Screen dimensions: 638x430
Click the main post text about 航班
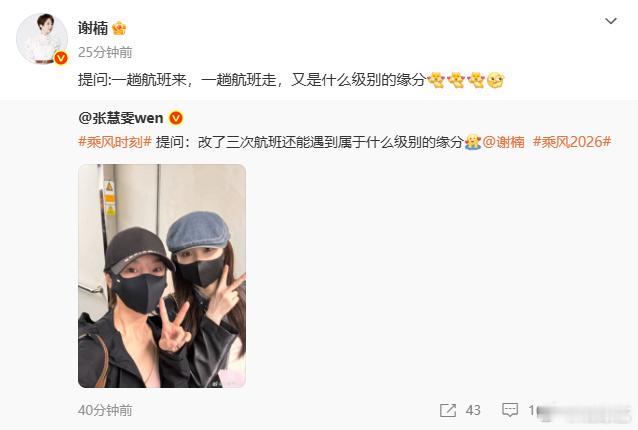pyautogui.click(x=251, y=80)
